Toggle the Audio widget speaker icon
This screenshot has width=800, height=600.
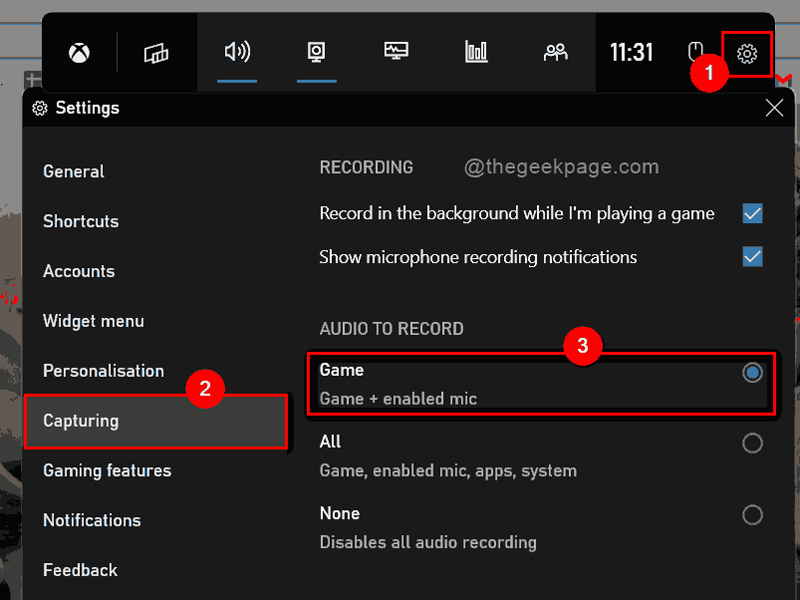236,52
